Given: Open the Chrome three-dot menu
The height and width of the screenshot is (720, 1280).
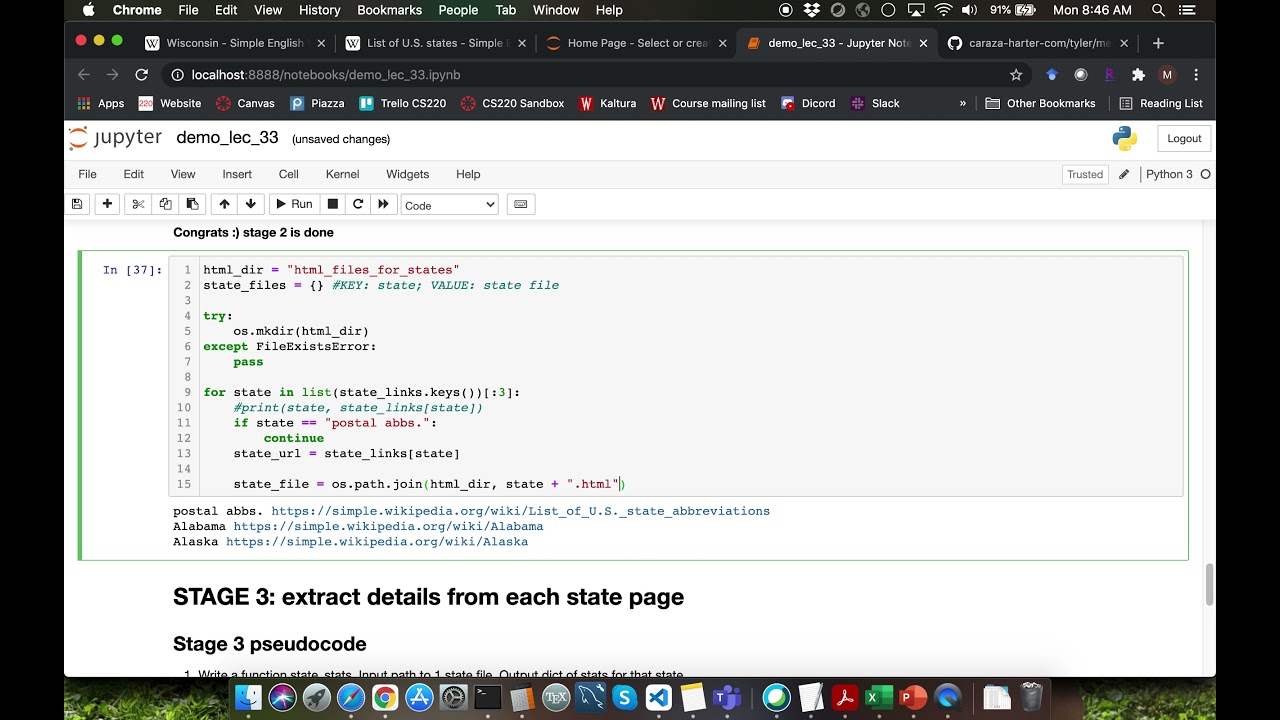Looking at the screenshot, I should click(x=1196, y=75).
